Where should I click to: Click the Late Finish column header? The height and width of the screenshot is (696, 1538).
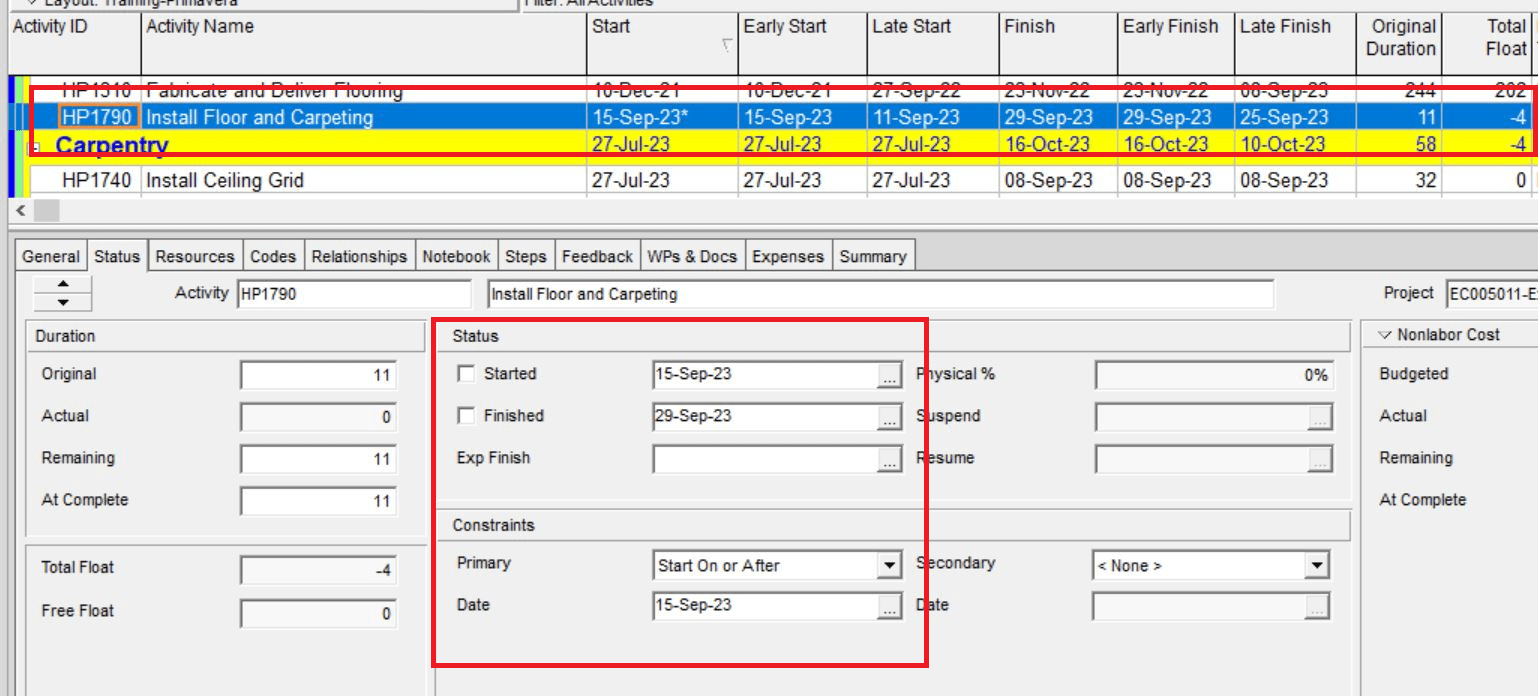(1295, 44)
